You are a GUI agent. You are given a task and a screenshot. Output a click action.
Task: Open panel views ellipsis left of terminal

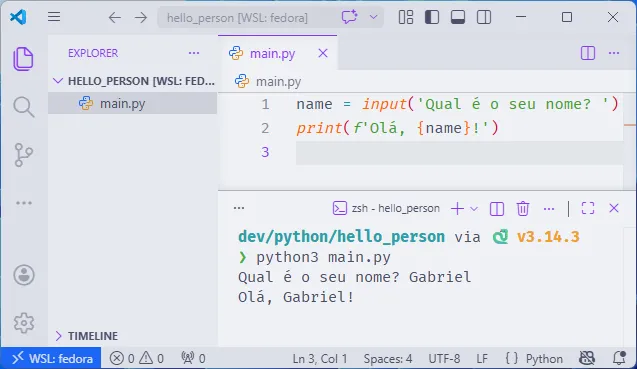pyautogui.click(x=239, y=208)
